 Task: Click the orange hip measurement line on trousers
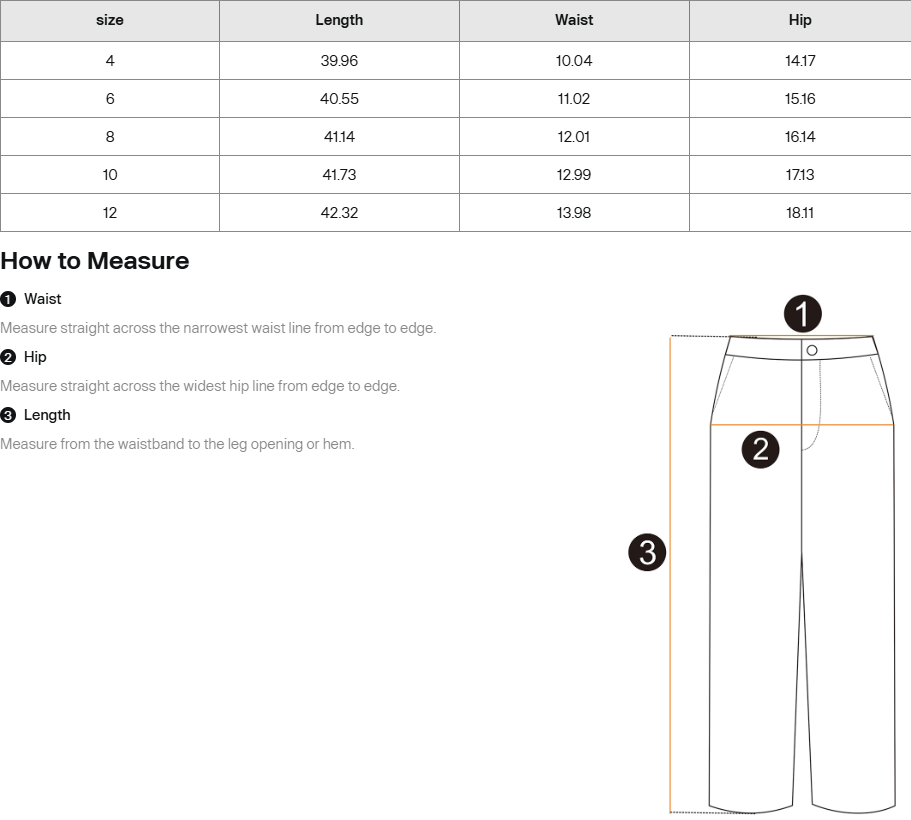[x=802, y=425]
